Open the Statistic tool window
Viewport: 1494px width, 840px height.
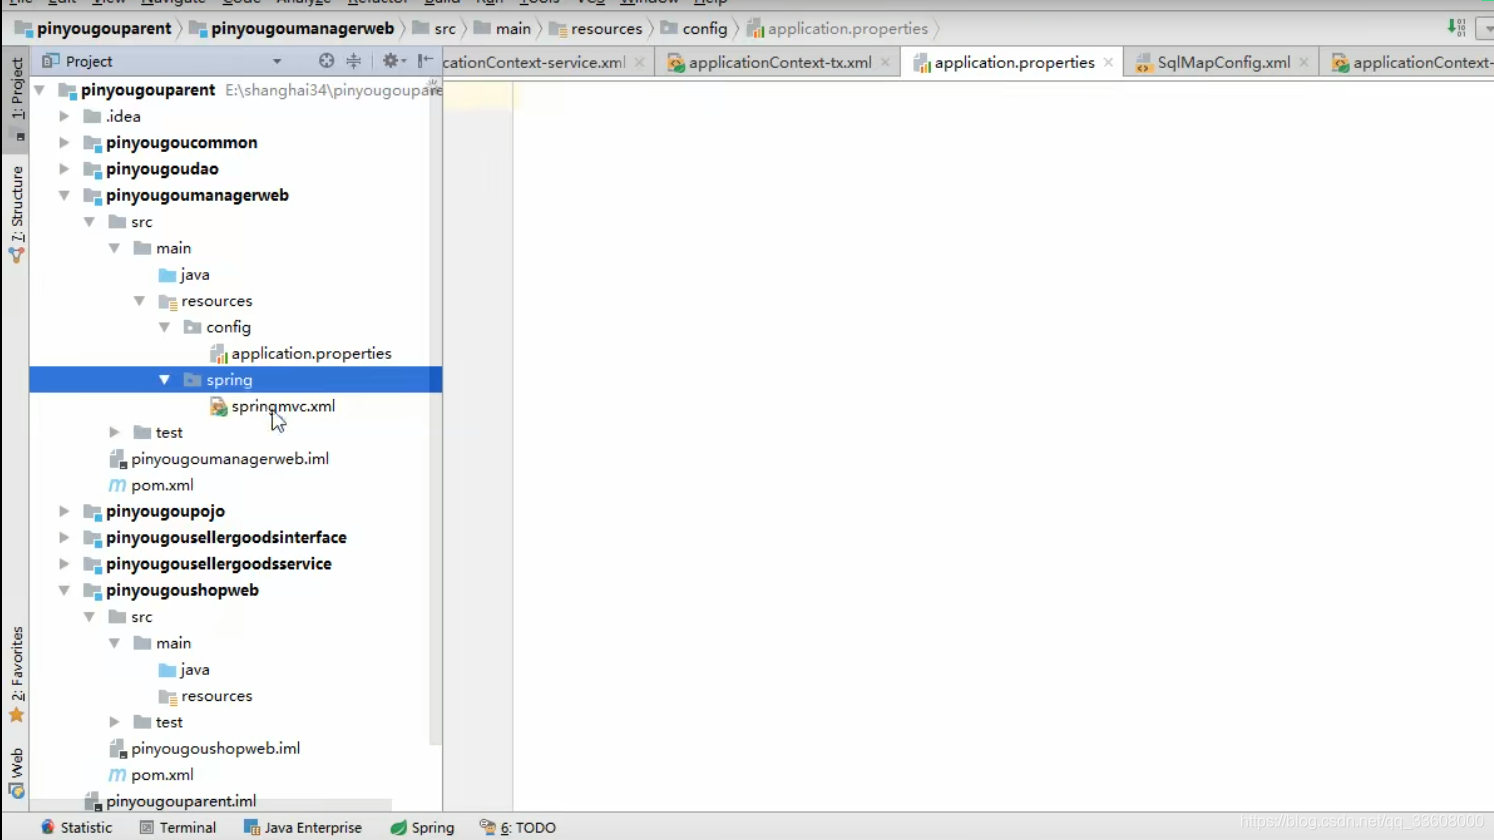tap(76, 827)
